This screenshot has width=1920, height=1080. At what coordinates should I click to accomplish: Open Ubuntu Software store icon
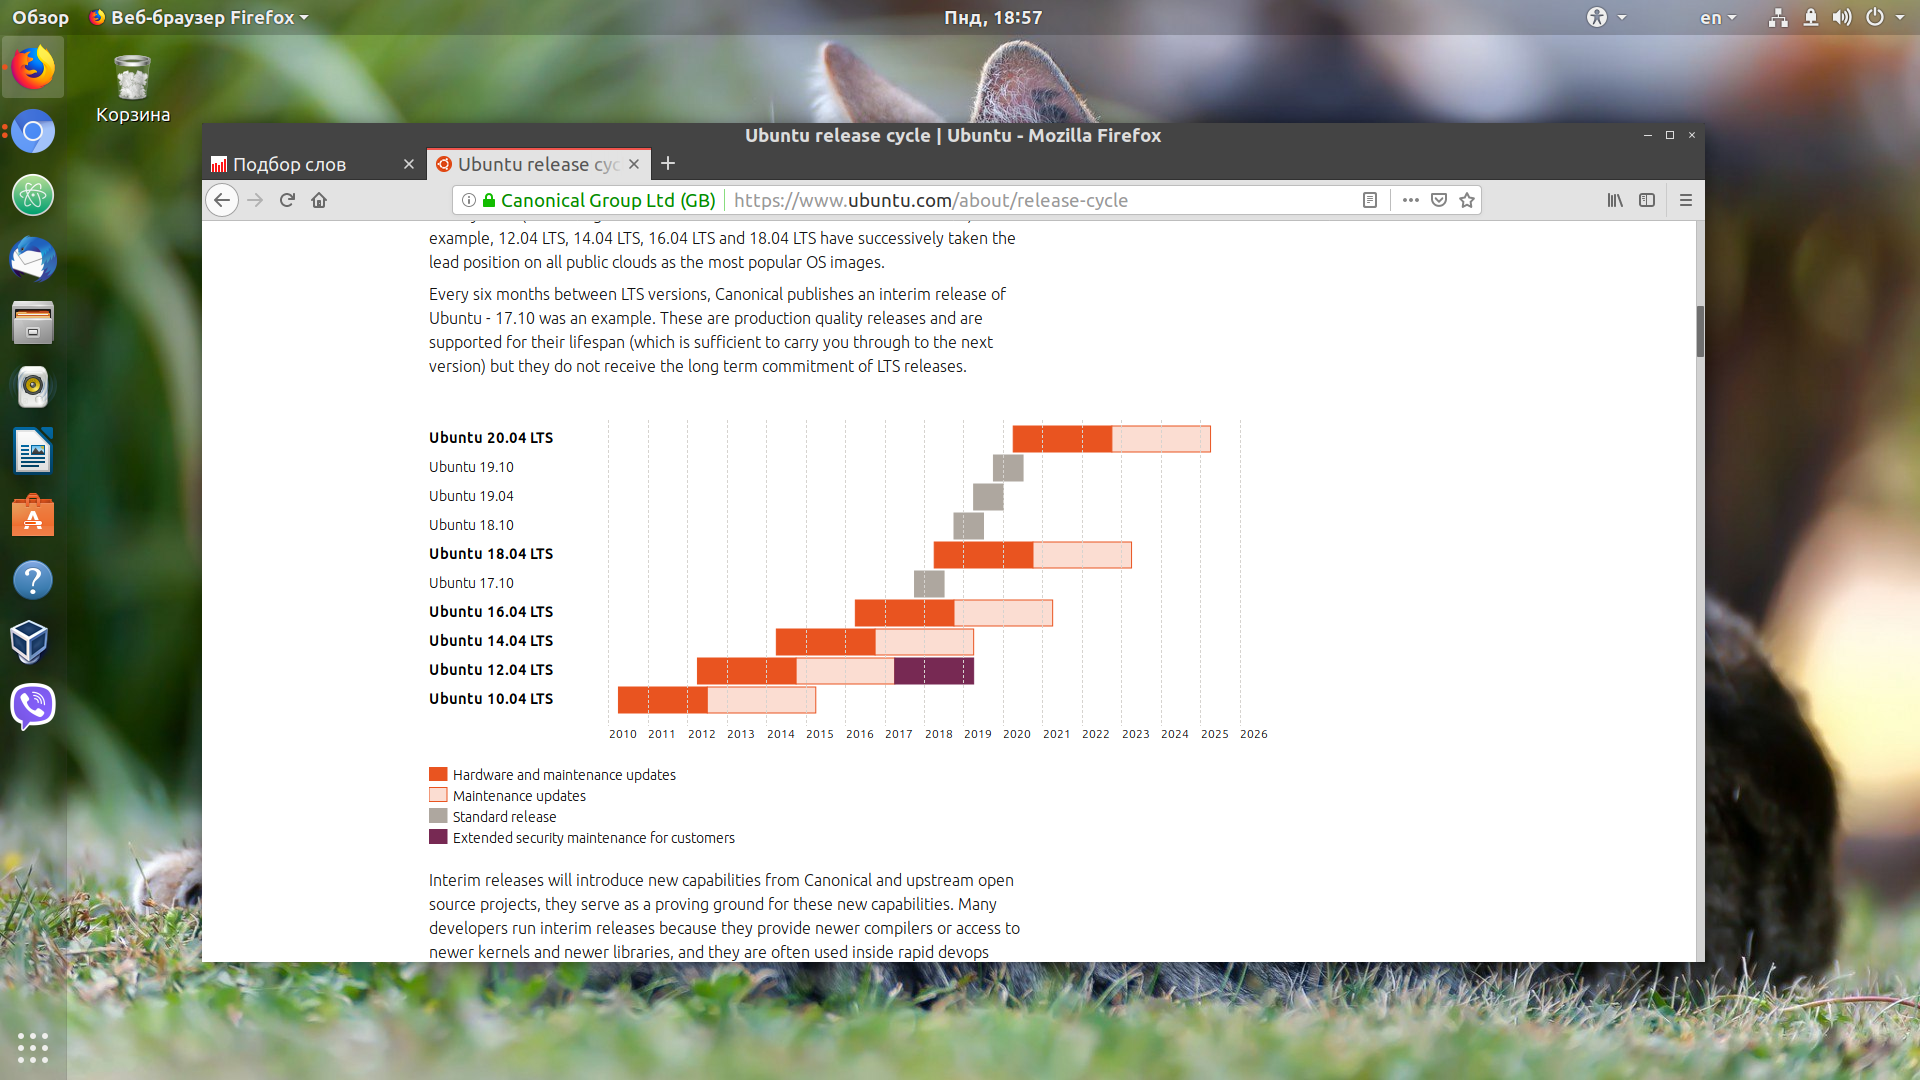33,516
